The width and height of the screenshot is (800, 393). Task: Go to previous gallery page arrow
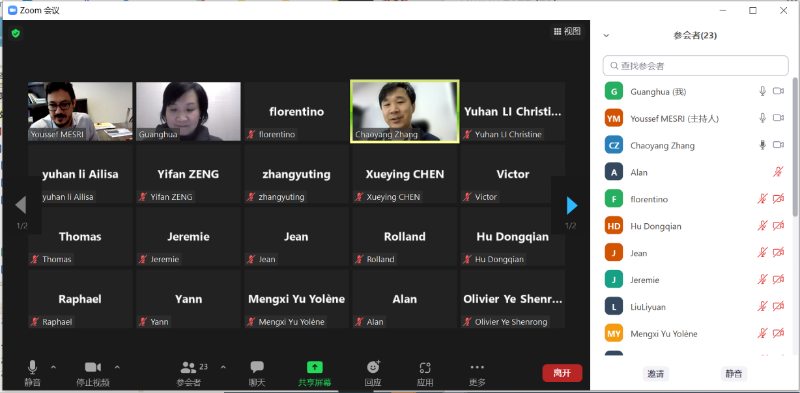(20, 206)
